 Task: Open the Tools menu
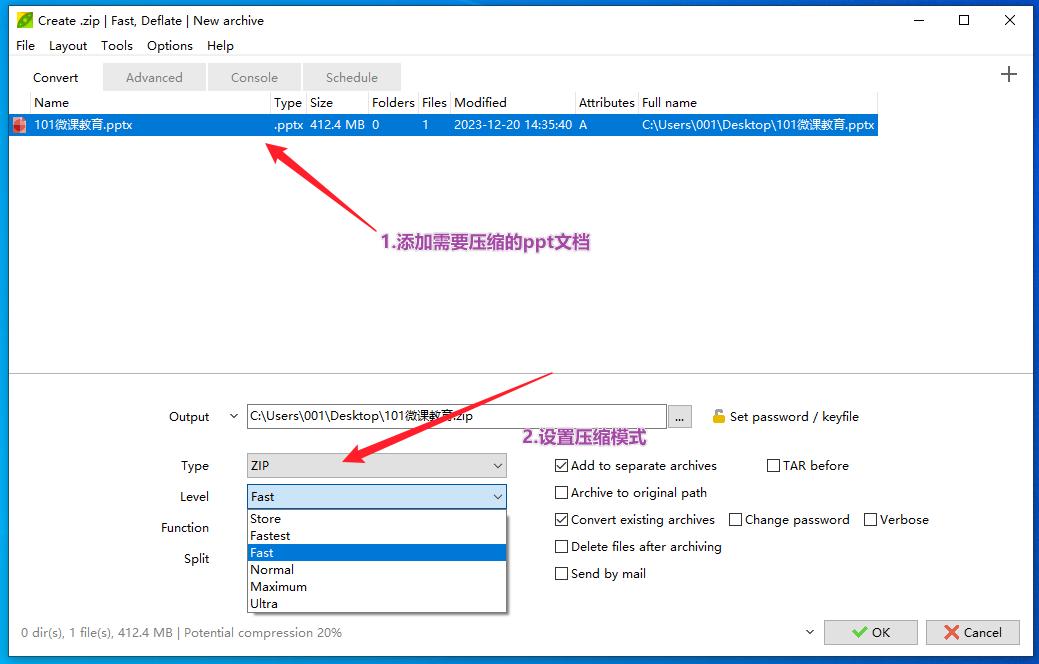point(116,46)
